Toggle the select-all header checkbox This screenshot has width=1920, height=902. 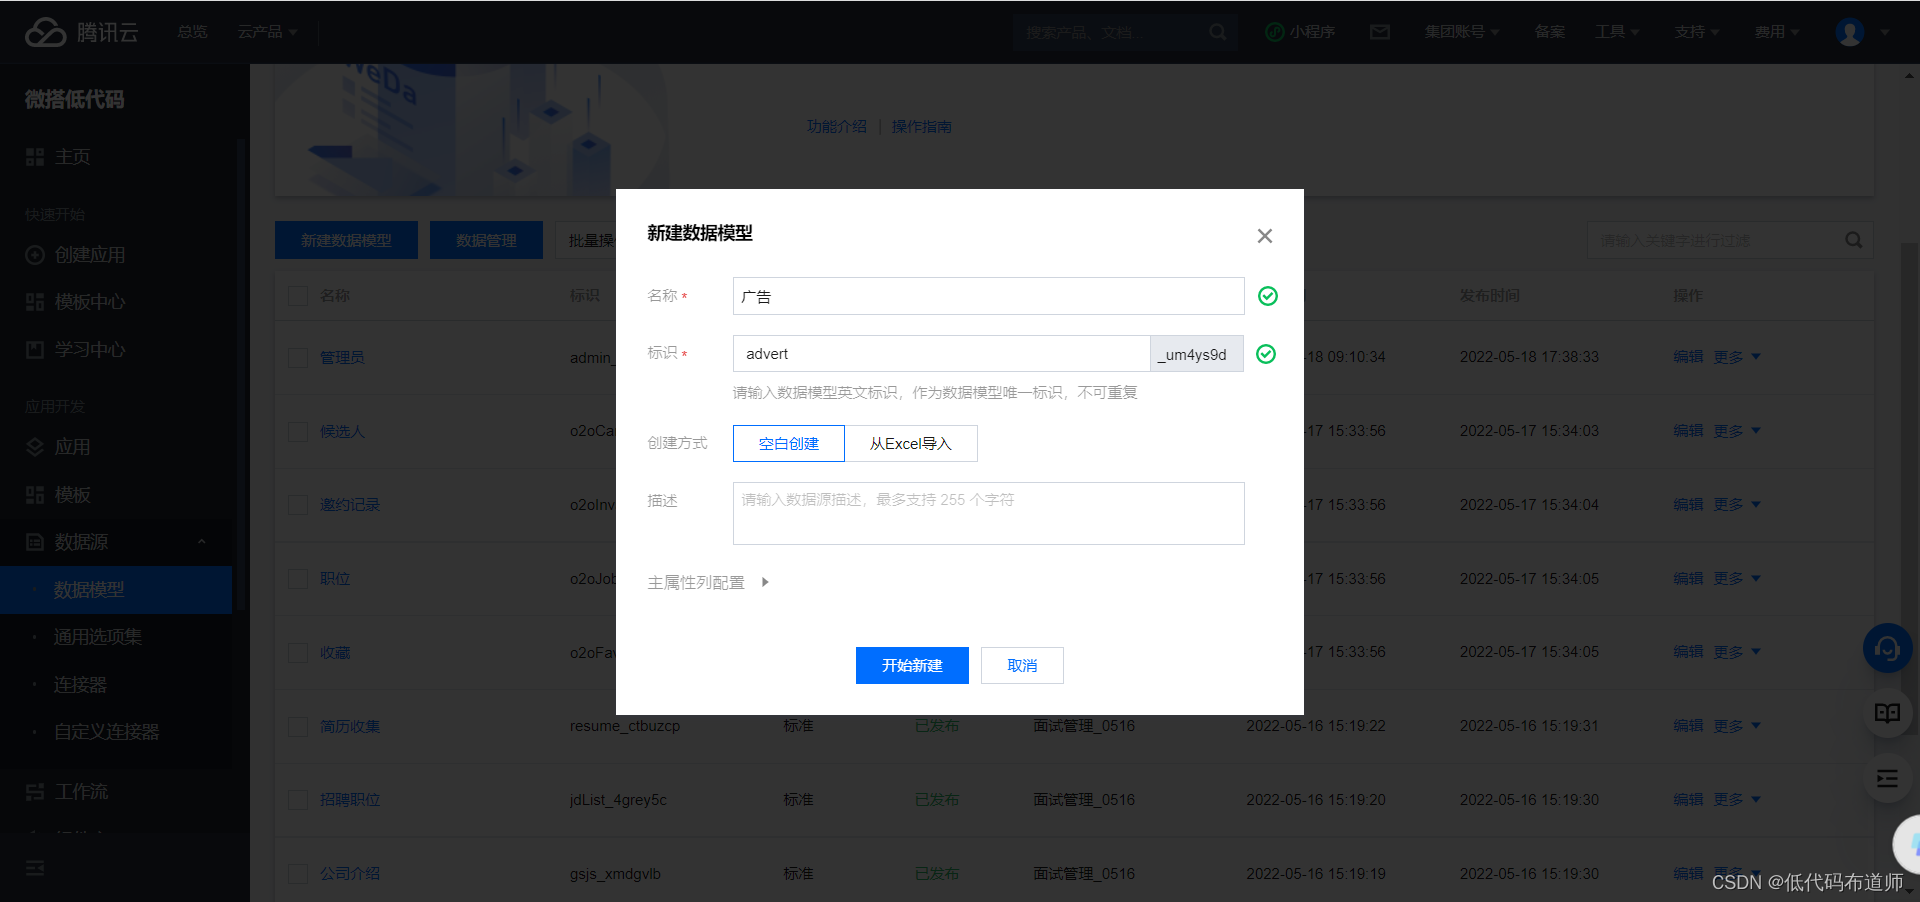298,295
